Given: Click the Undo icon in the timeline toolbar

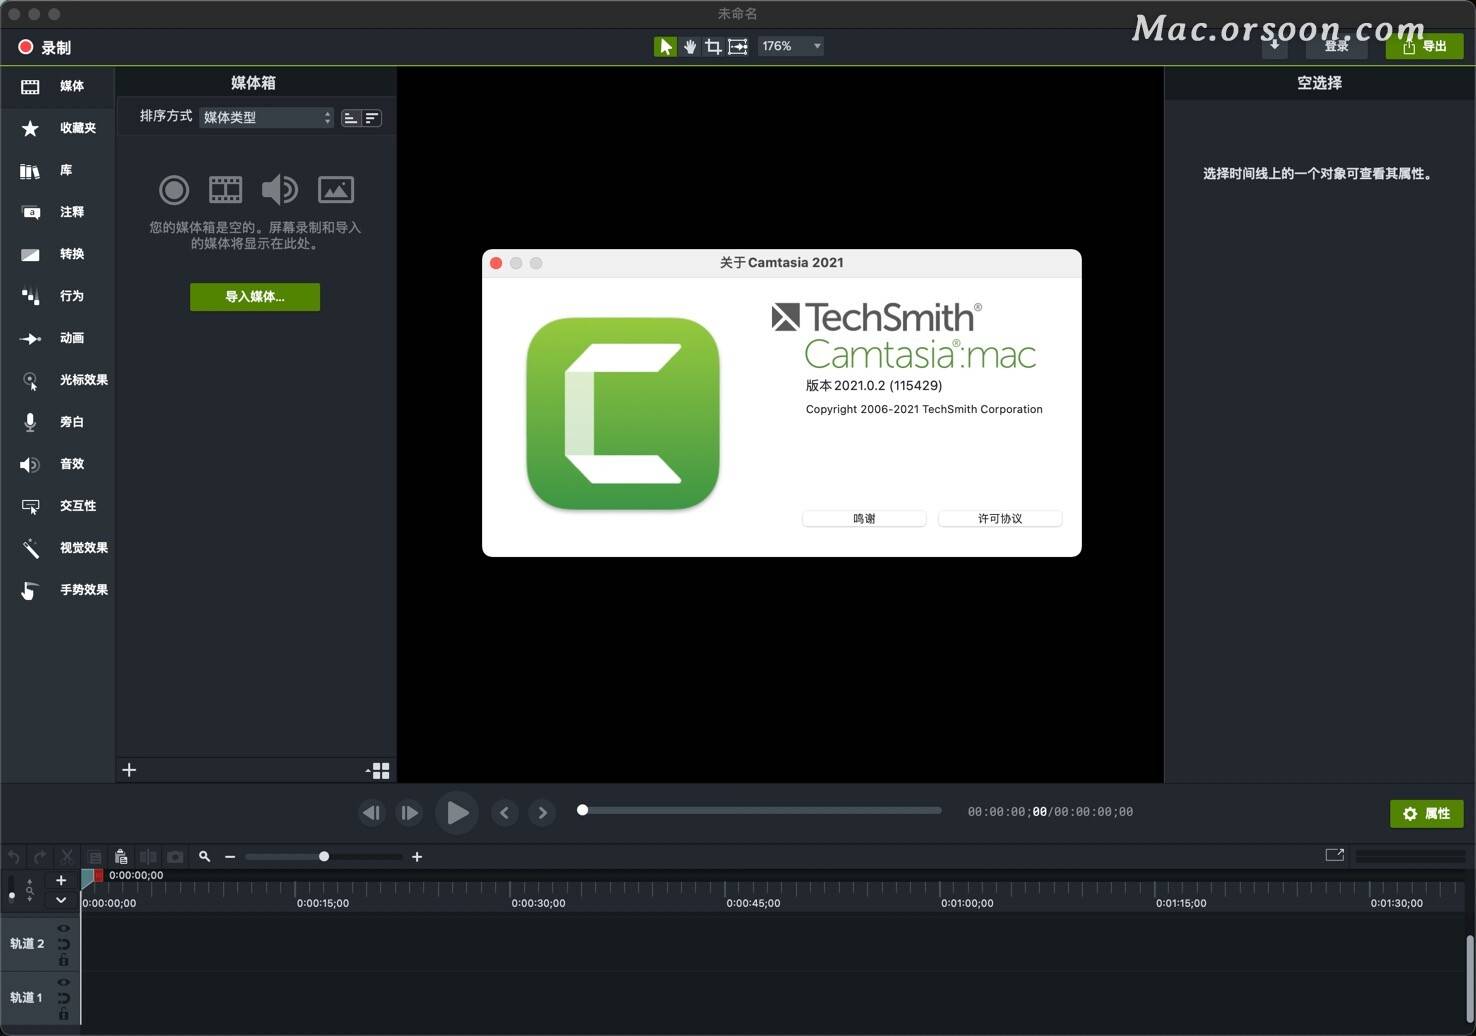Looking at the screenshot, I should tap(14, 857).
